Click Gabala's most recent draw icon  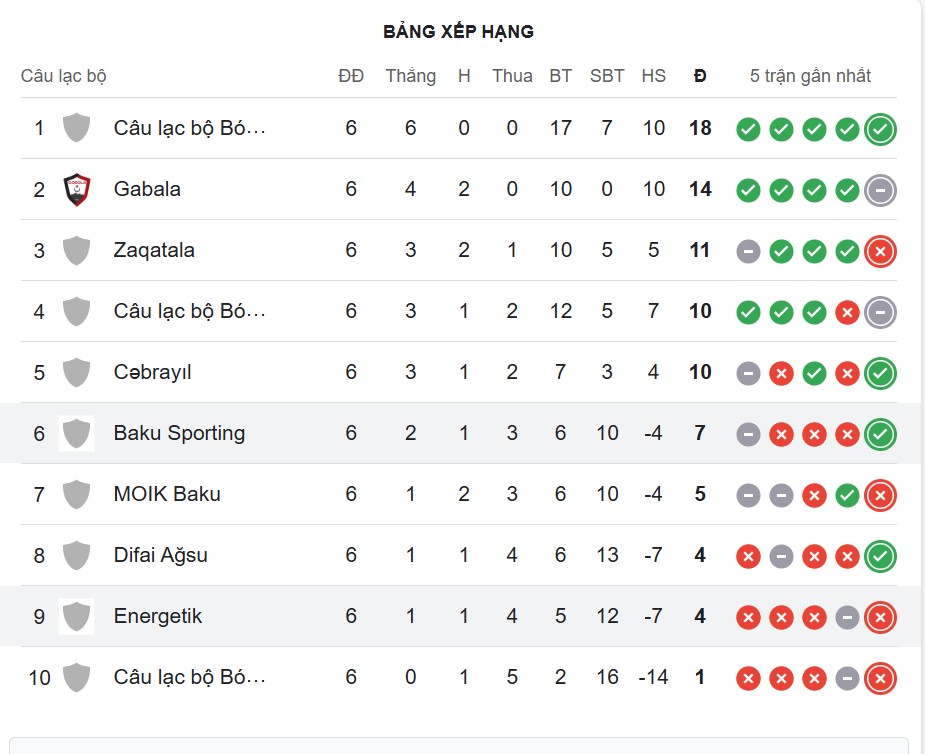pyautogui.click(x=880, y=190)
